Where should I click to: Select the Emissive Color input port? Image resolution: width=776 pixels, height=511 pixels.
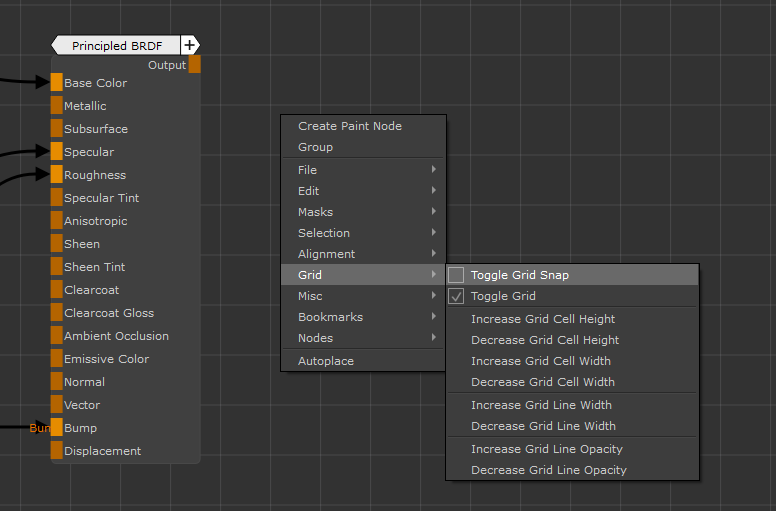[x=57, y=359]
